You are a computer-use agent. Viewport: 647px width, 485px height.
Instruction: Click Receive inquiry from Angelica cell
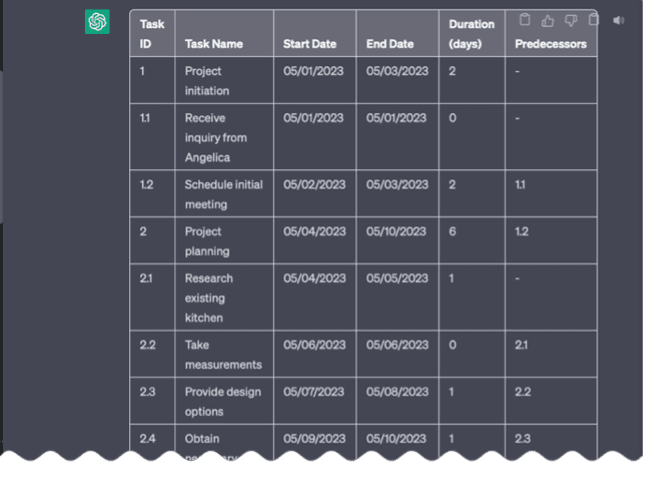[x=224, y=137]
